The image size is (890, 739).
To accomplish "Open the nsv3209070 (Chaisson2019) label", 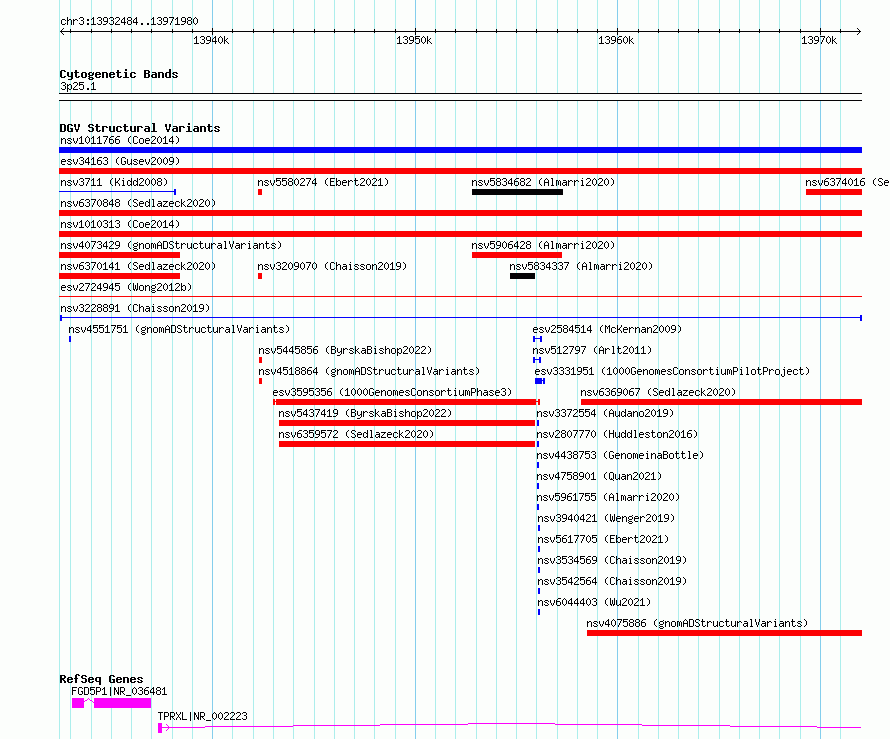I will [332, 266].
